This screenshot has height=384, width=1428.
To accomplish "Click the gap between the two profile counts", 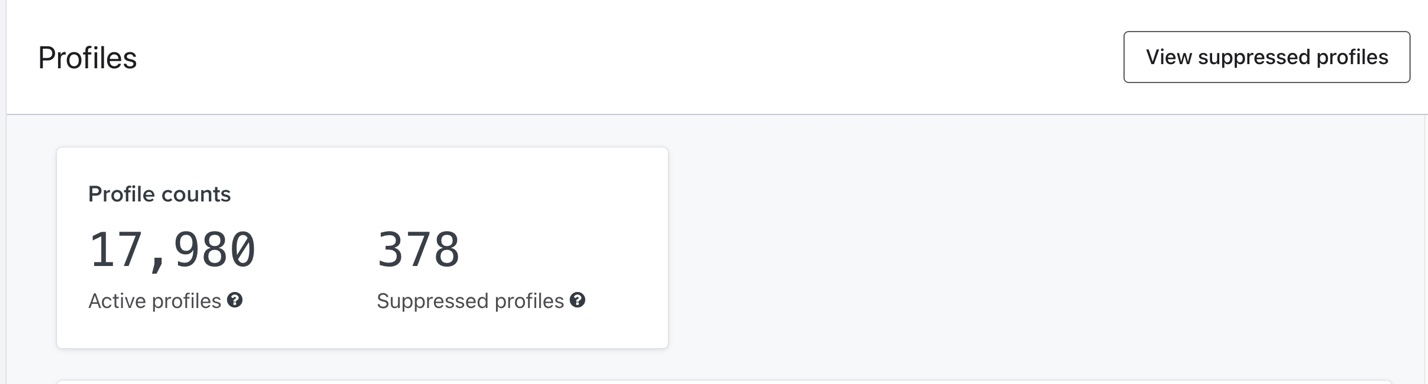I will 317,249.
